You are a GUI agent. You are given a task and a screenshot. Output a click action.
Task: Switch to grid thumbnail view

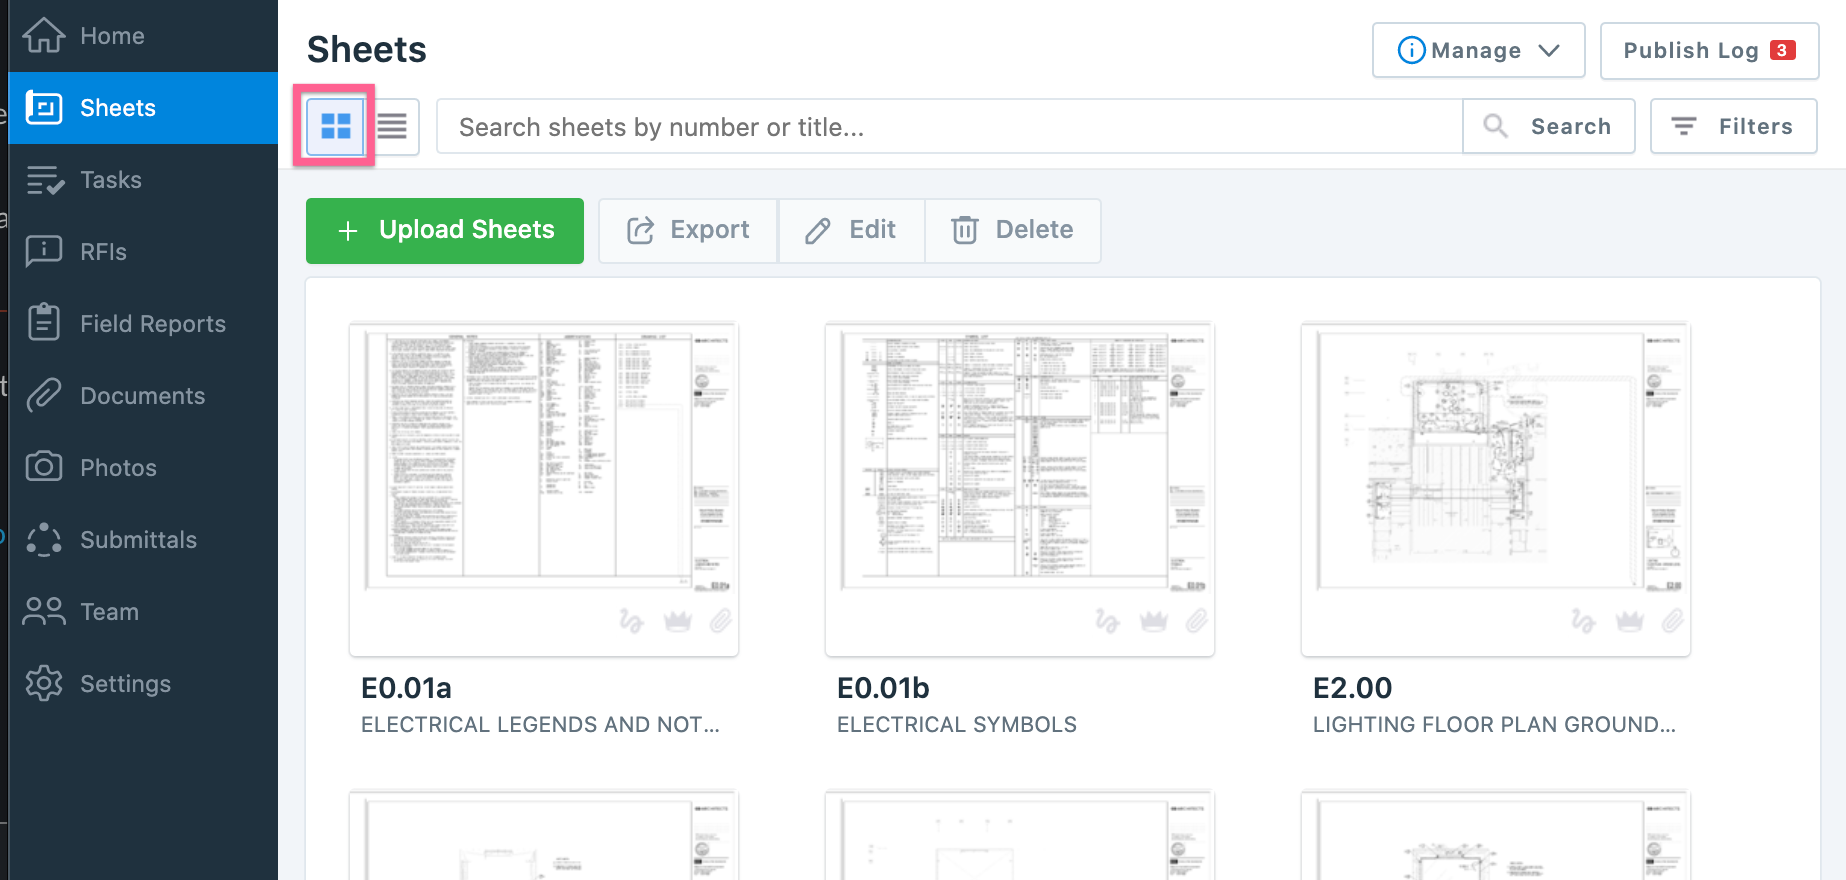(335, 126)
